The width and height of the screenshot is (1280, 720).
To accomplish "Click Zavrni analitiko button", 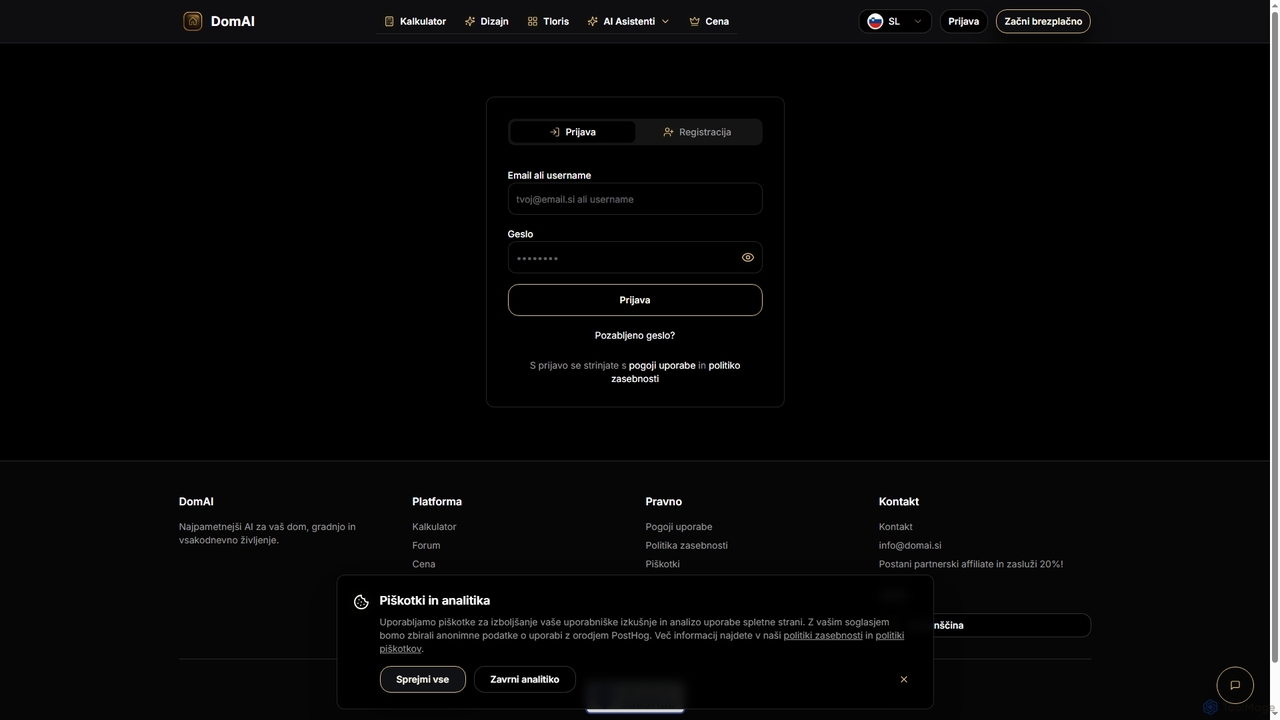I will [525, 679].
